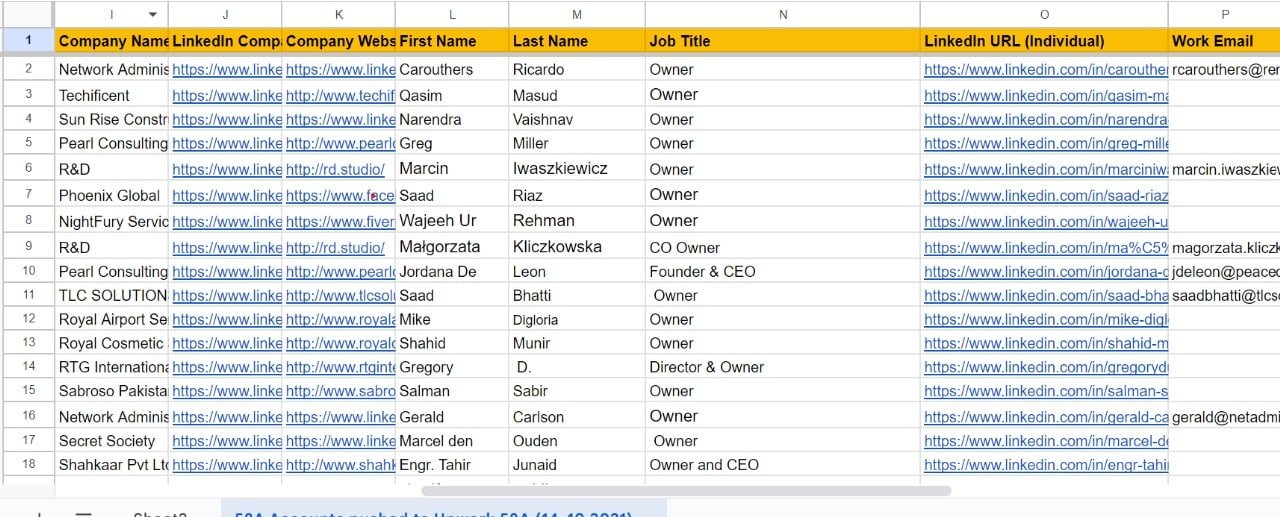1280x517 pixels.
Task: Select the "Founder & CEO" job title cell
Action: 782,272
